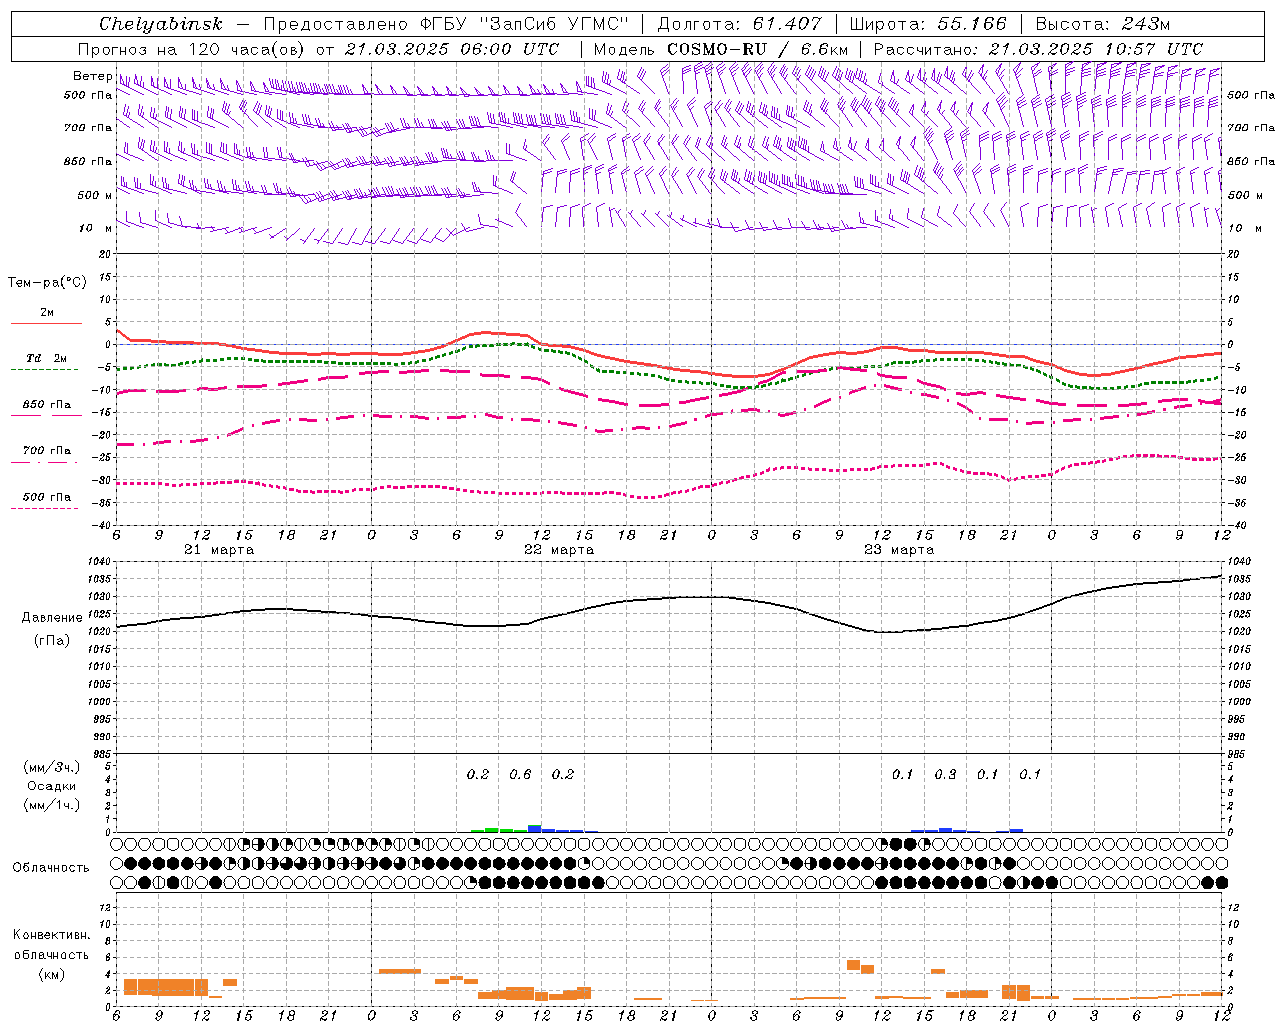The image size is (1280, 1024).
Task: Click the 'Высота: 243м' elevation value
Action: 1102,24
